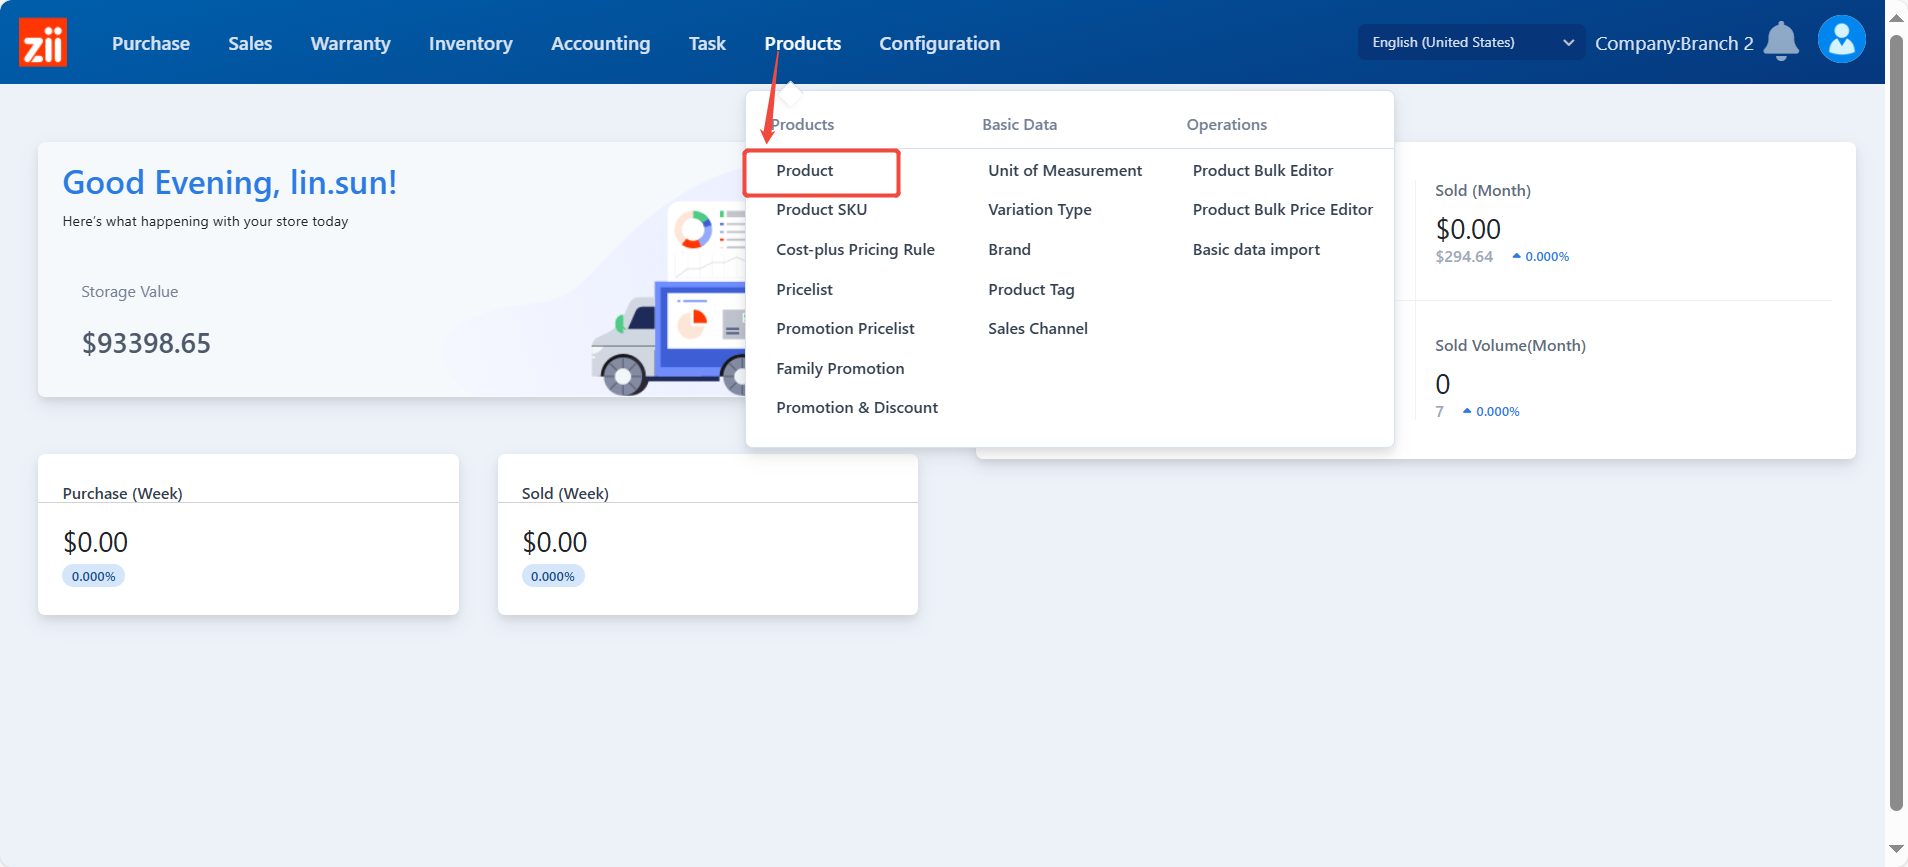The image size is (1908, 867).
Task: Open the notification bell
Action: [1780, 42]
